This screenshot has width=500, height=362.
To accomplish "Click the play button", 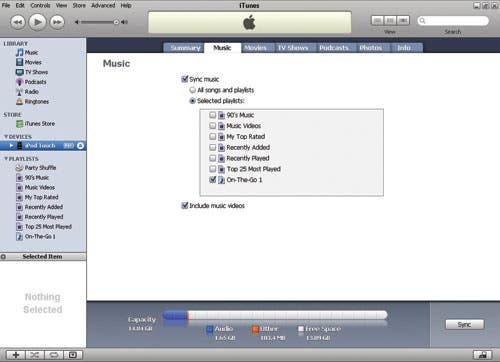I will click(x=37, y=22).
